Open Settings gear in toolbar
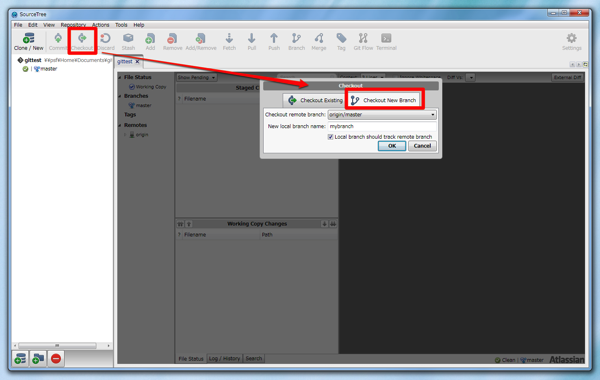 point(571,41)
